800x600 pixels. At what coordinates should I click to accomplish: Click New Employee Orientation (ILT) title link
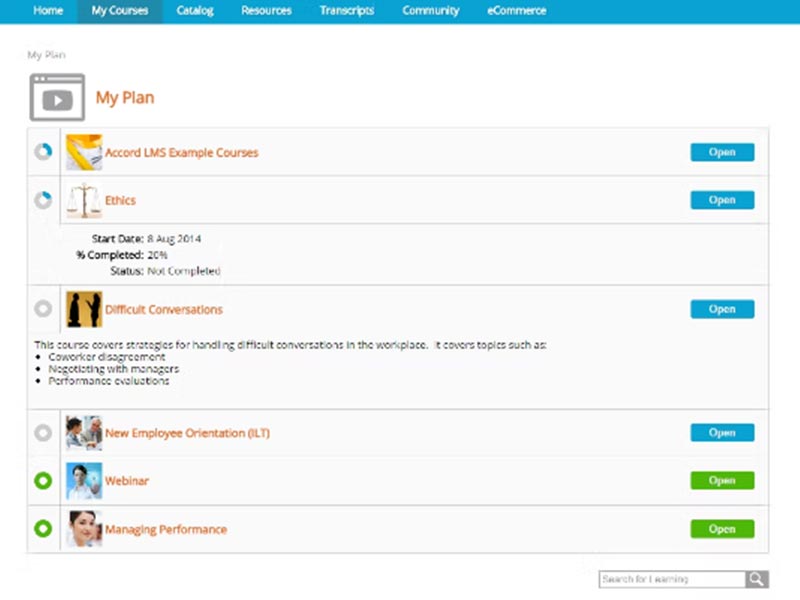click(x=187, y=433)
